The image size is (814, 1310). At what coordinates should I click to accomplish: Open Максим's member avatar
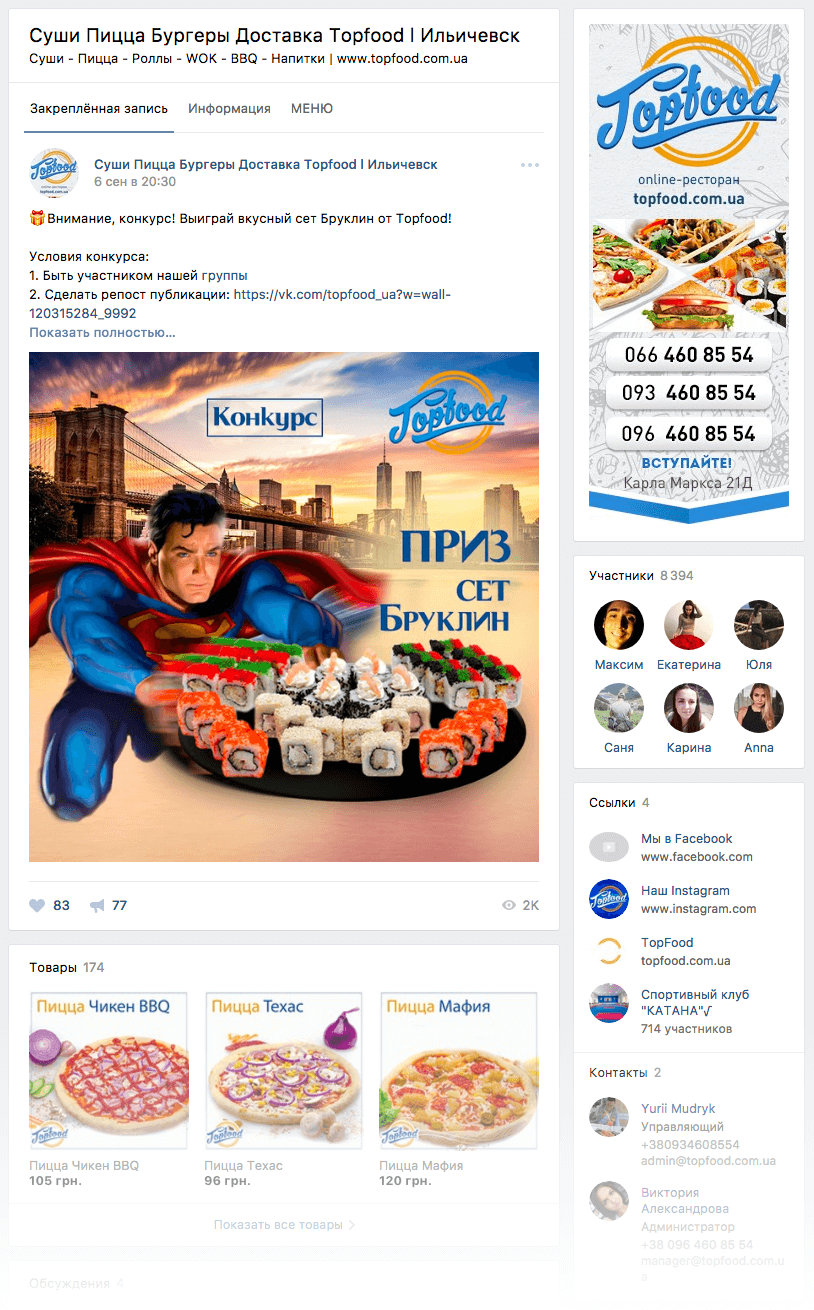click(619, 625)
